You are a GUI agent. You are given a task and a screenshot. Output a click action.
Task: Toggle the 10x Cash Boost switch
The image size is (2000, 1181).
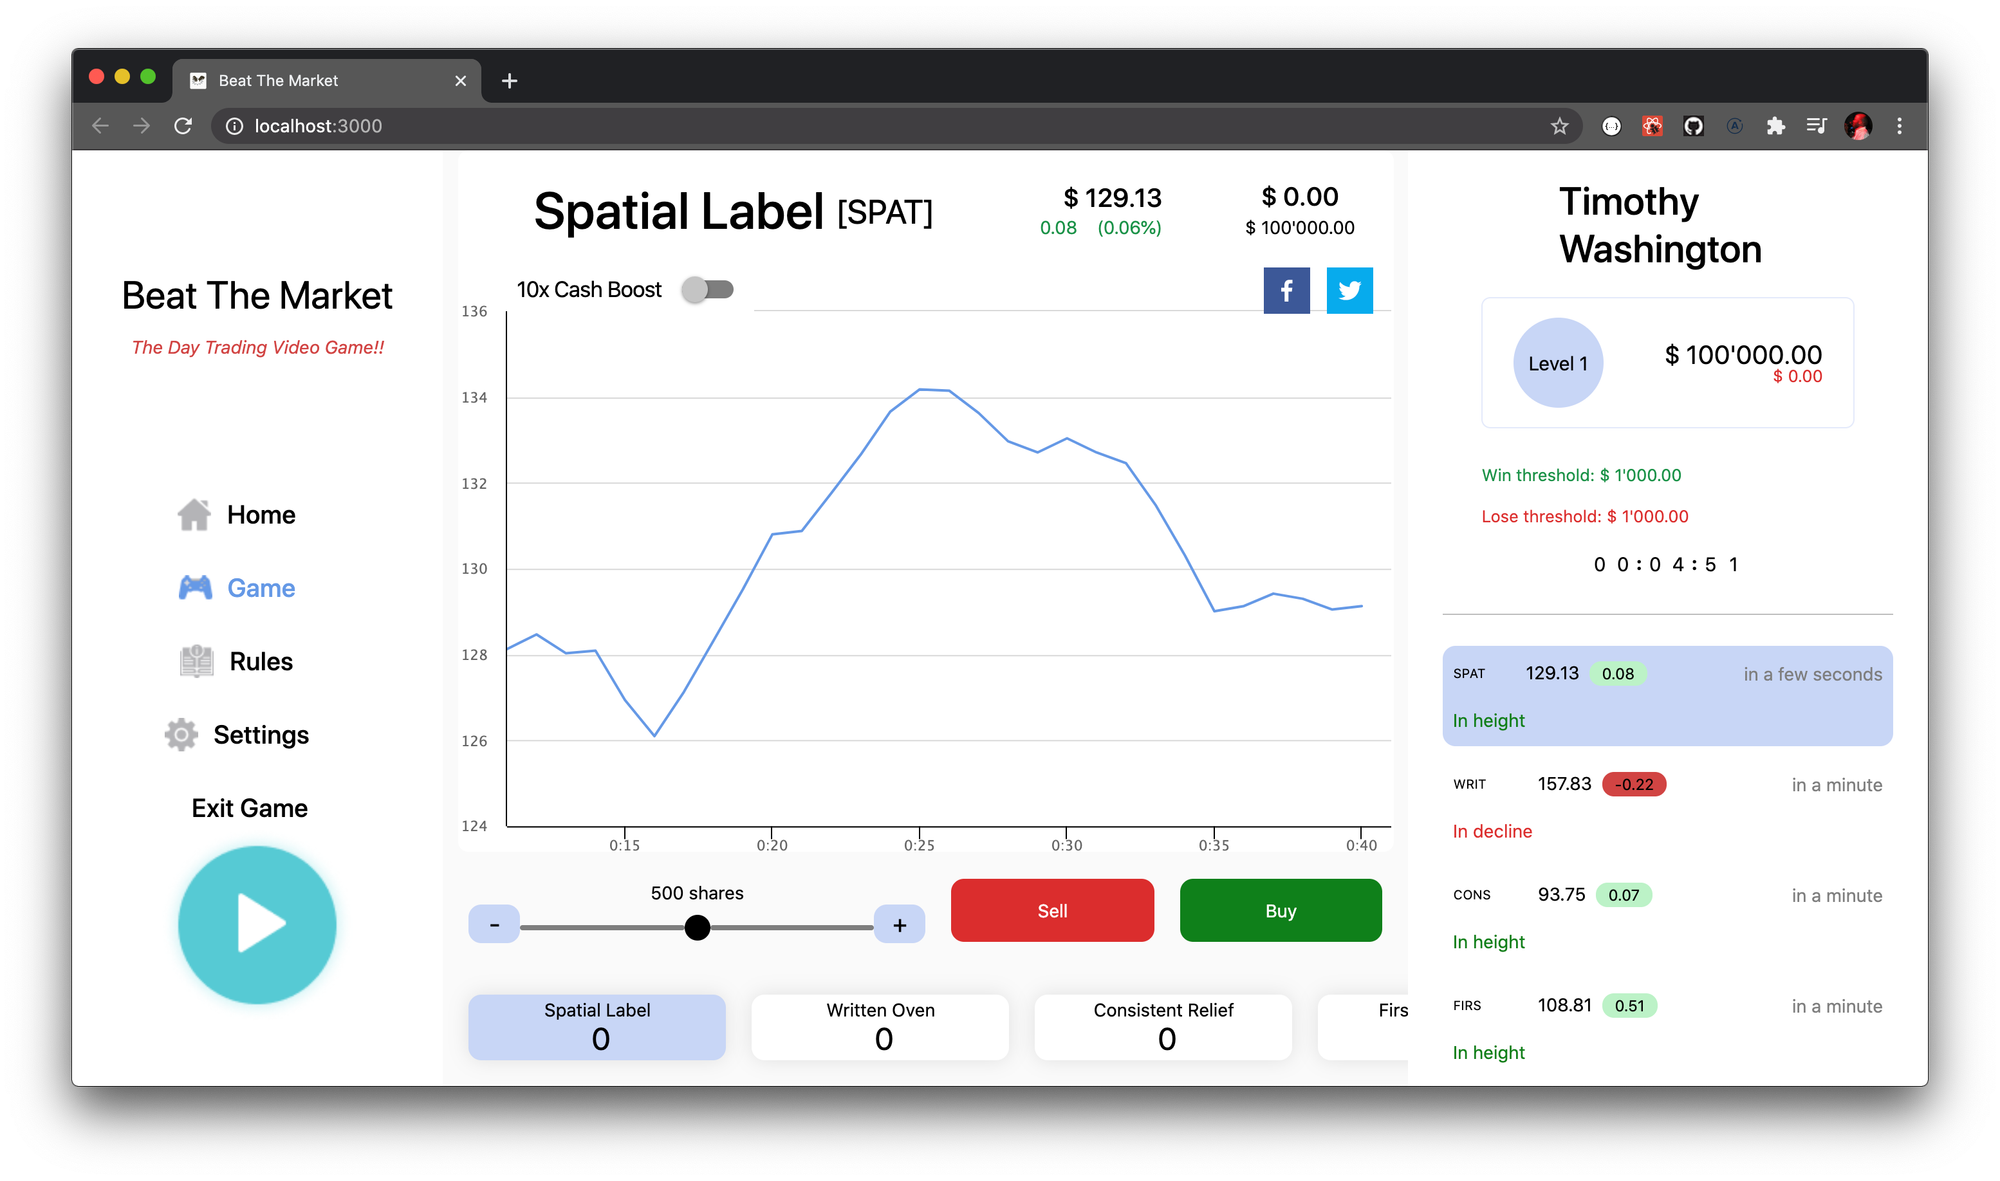point(707,290)
